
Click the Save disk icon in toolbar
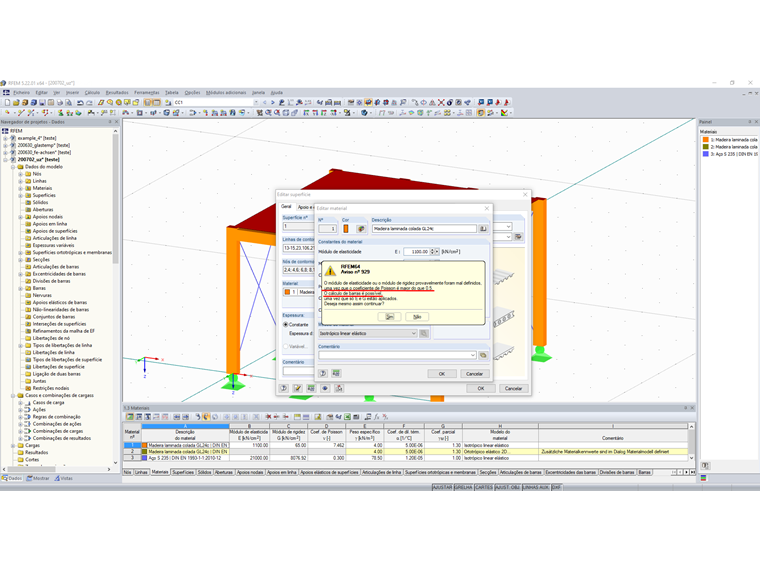coord(42,103)
